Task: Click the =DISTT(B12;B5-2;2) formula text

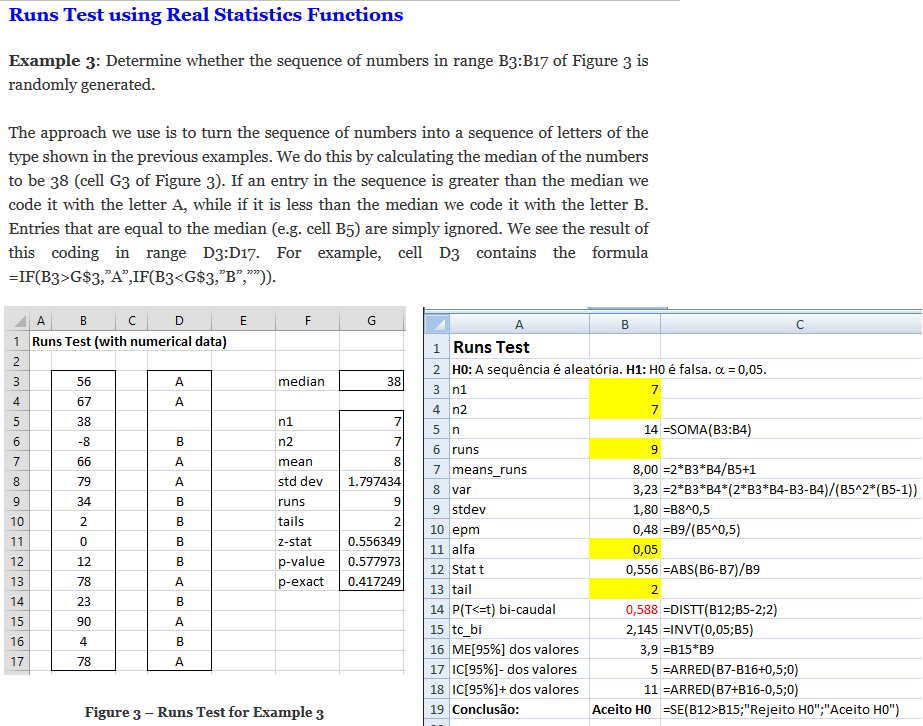Action: 720,610
